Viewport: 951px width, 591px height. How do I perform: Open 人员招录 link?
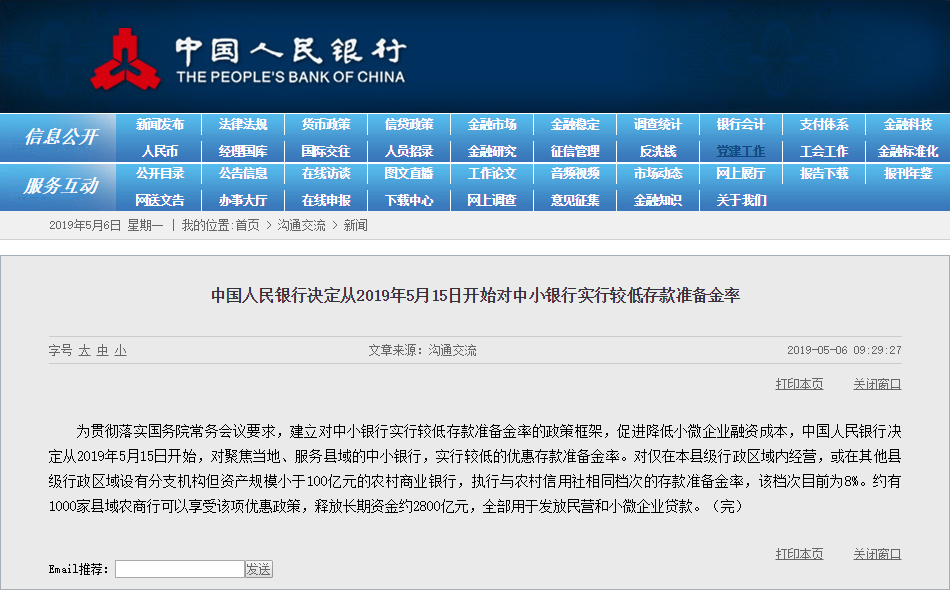click(x=409, y=151)
